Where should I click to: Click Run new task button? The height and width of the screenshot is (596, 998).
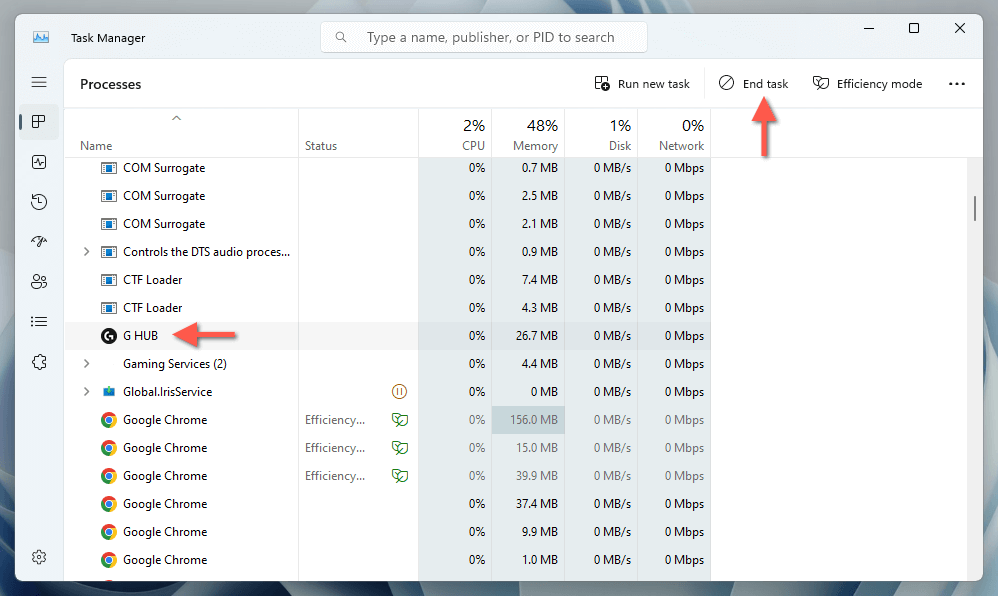(642, 83)
